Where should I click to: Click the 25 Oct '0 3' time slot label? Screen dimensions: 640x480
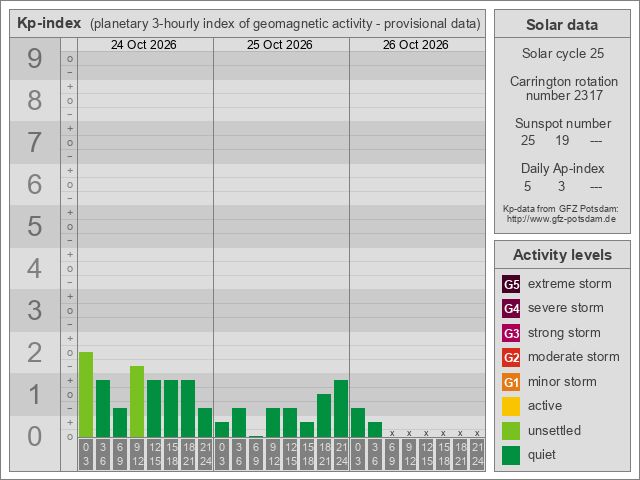pos(222,454)
